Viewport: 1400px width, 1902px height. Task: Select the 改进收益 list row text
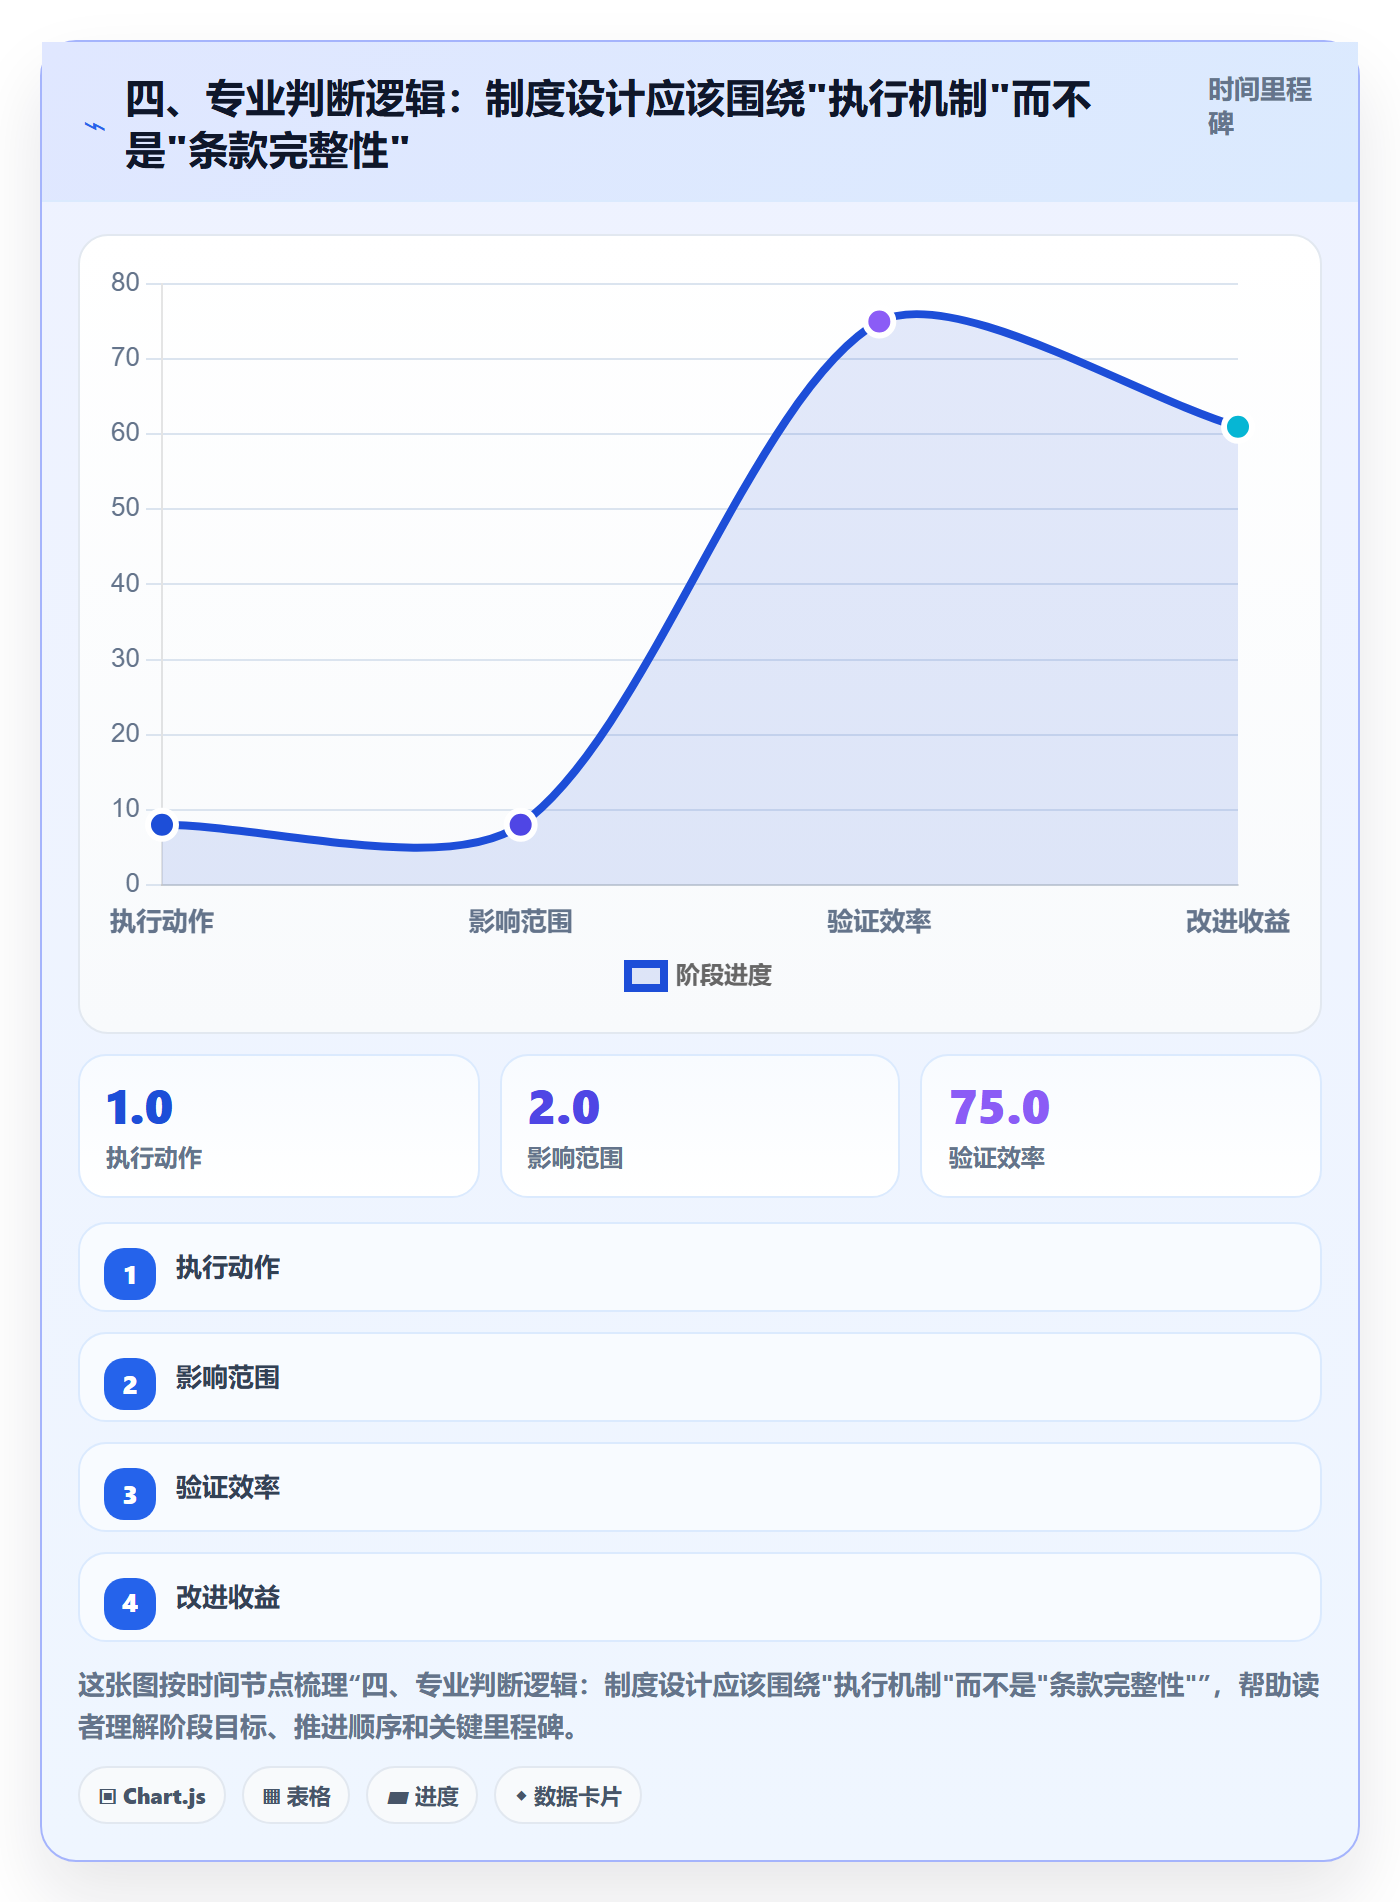[x=228, y=1597]
